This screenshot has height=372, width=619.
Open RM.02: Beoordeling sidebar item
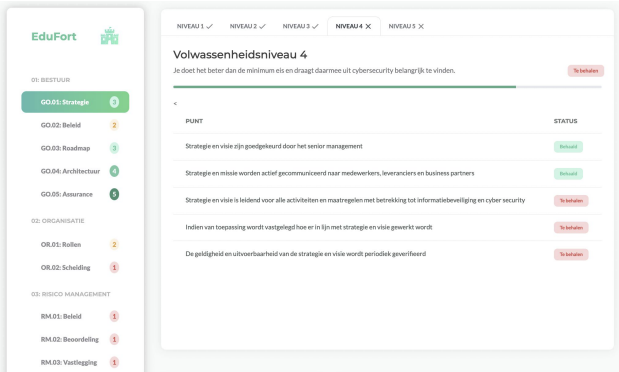75,339
